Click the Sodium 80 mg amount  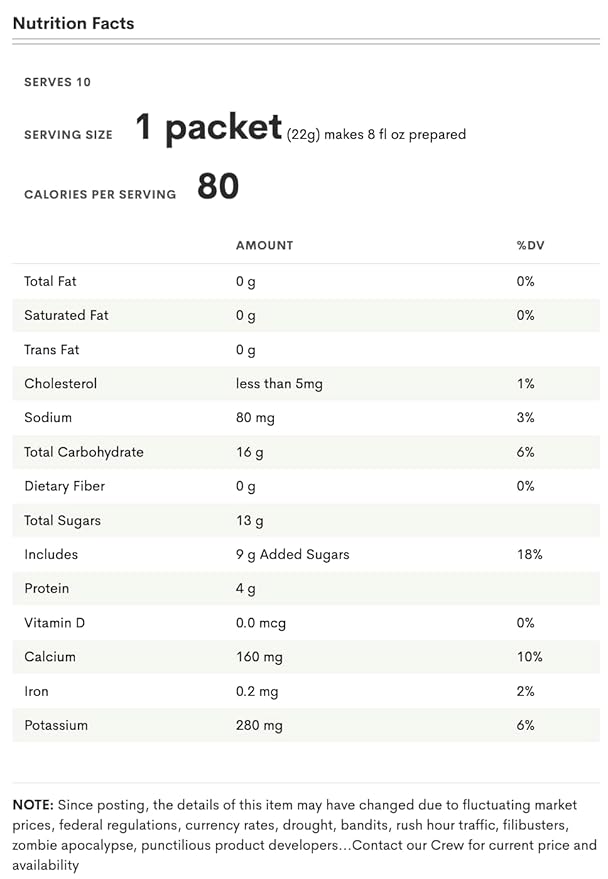[255, 418]
